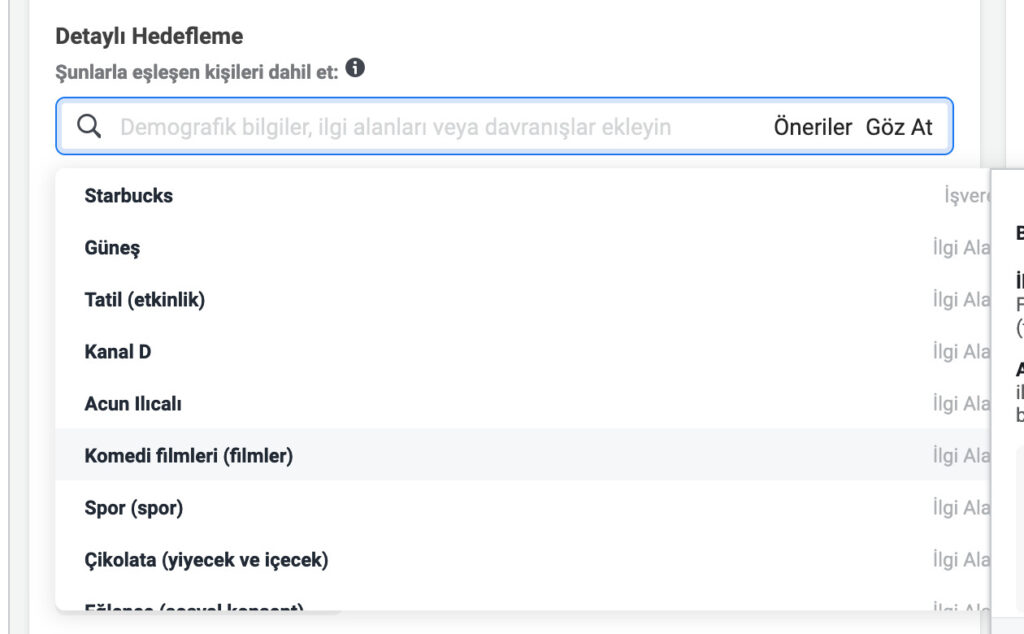Screen dimensions: 1024x634
Task: Click the category label on the Kanal D row
Action: (x=960, y=352)
